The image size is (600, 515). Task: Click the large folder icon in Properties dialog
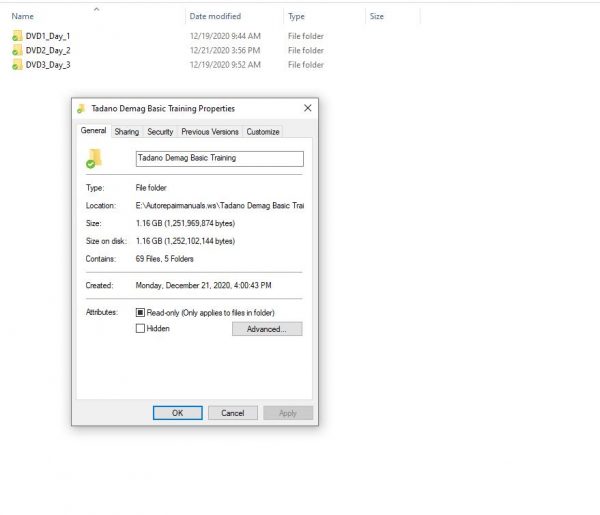(x=94, y=158)
